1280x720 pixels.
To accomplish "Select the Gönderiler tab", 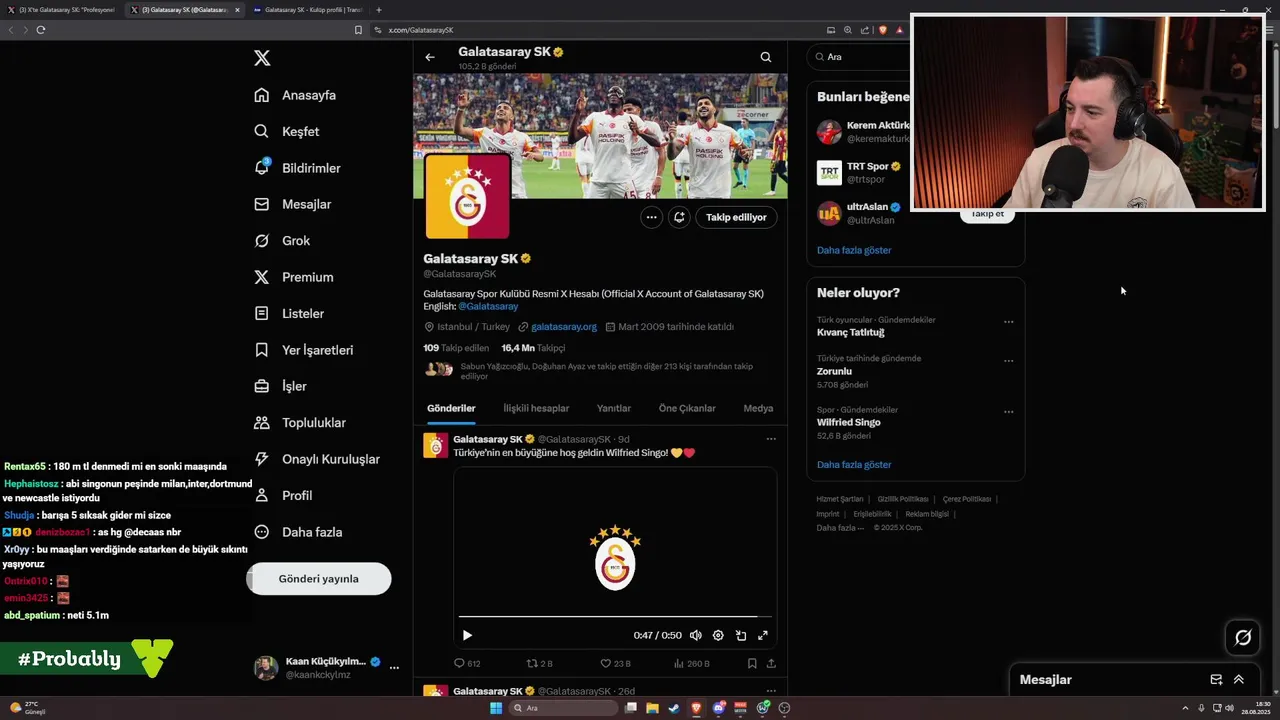I will click(x=451, y=408).
